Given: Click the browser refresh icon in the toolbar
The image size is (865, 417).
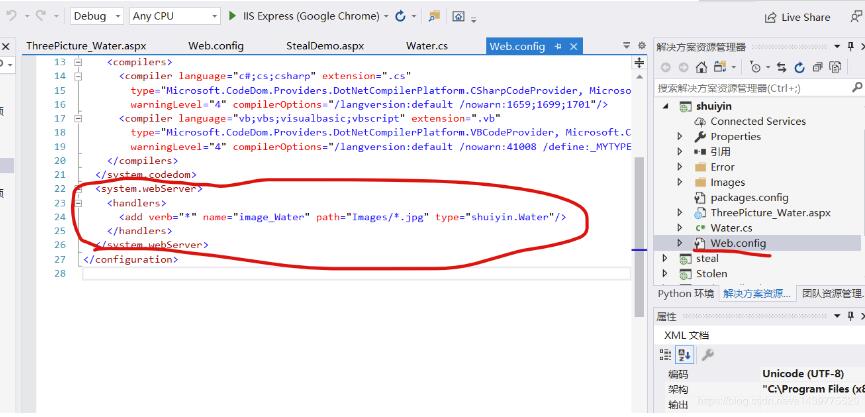Looking at the screenshot, I should pyautogui.click(x=401, y=17).
